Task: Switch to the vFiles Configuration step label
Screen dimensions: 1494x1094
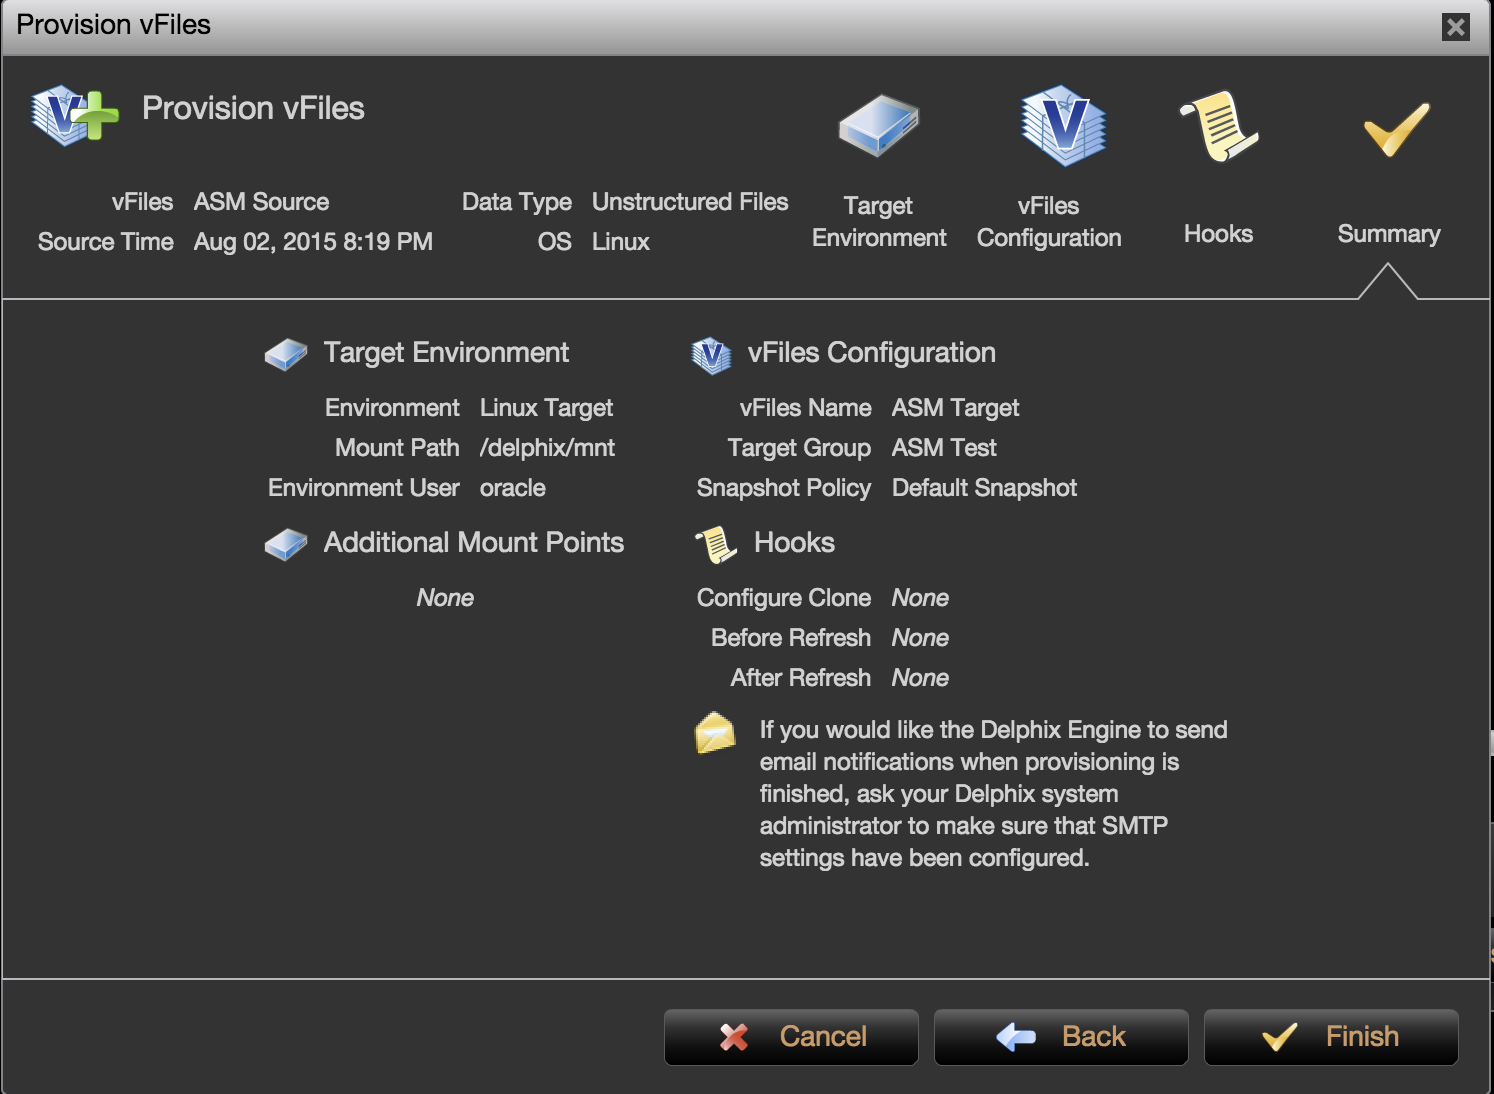Action: coord(1048,222)
